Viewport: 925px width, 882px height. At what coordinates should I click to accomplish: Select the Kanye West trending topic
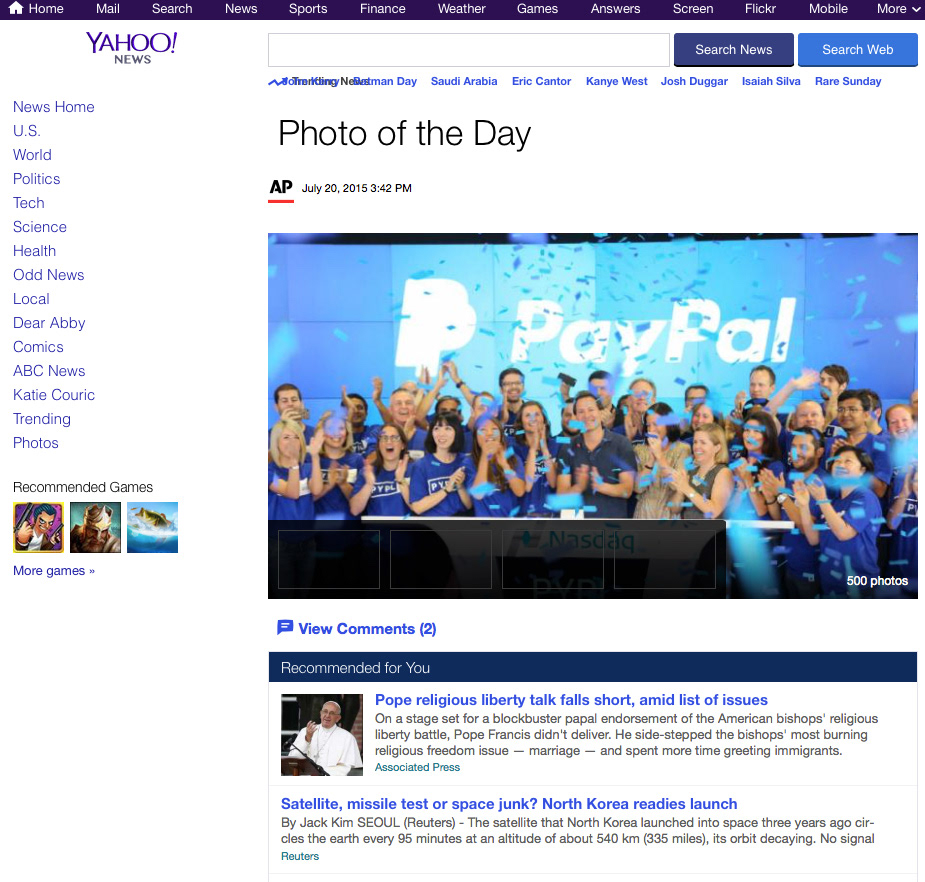(616, 81)
